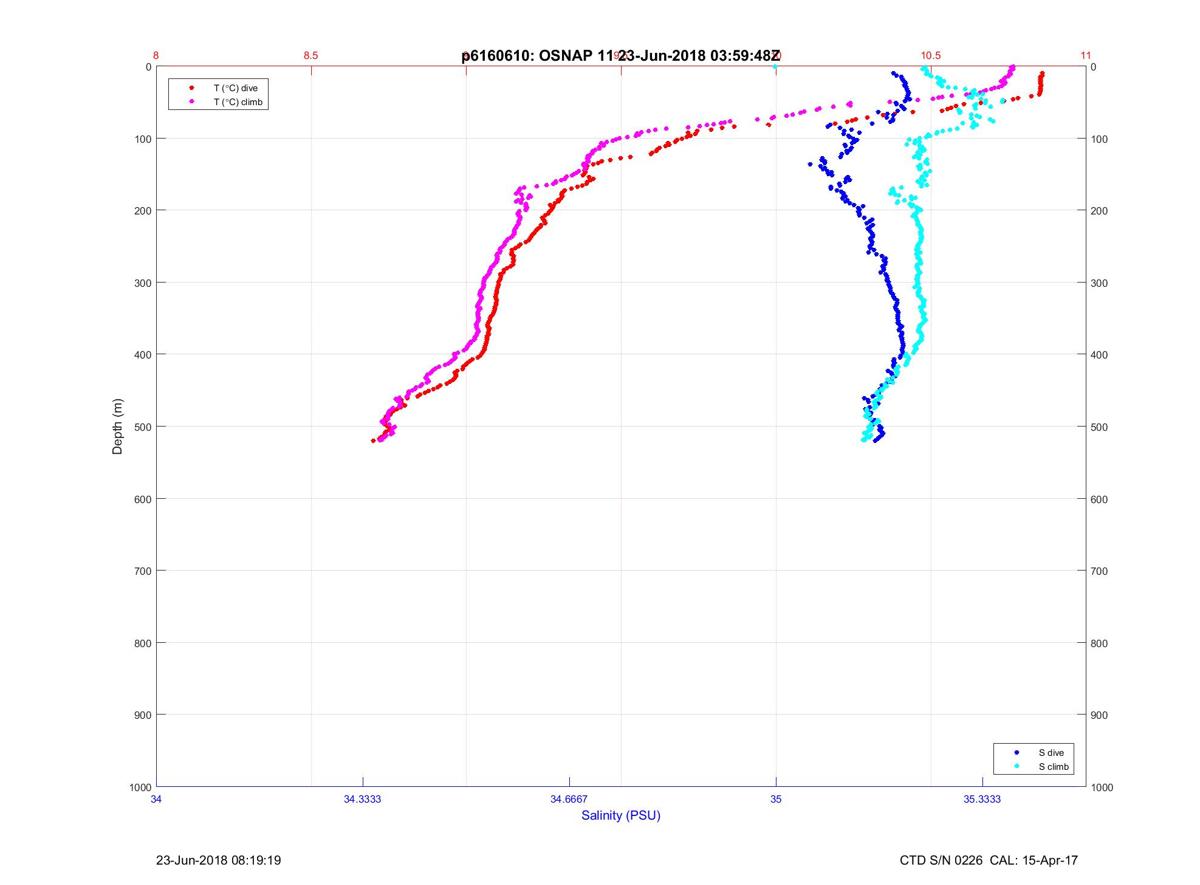Image resolution: width=1200 pixels, height=885 pixels.
Task: Click temperature tick label 10.5 on top axis
Action: [931, 55]
